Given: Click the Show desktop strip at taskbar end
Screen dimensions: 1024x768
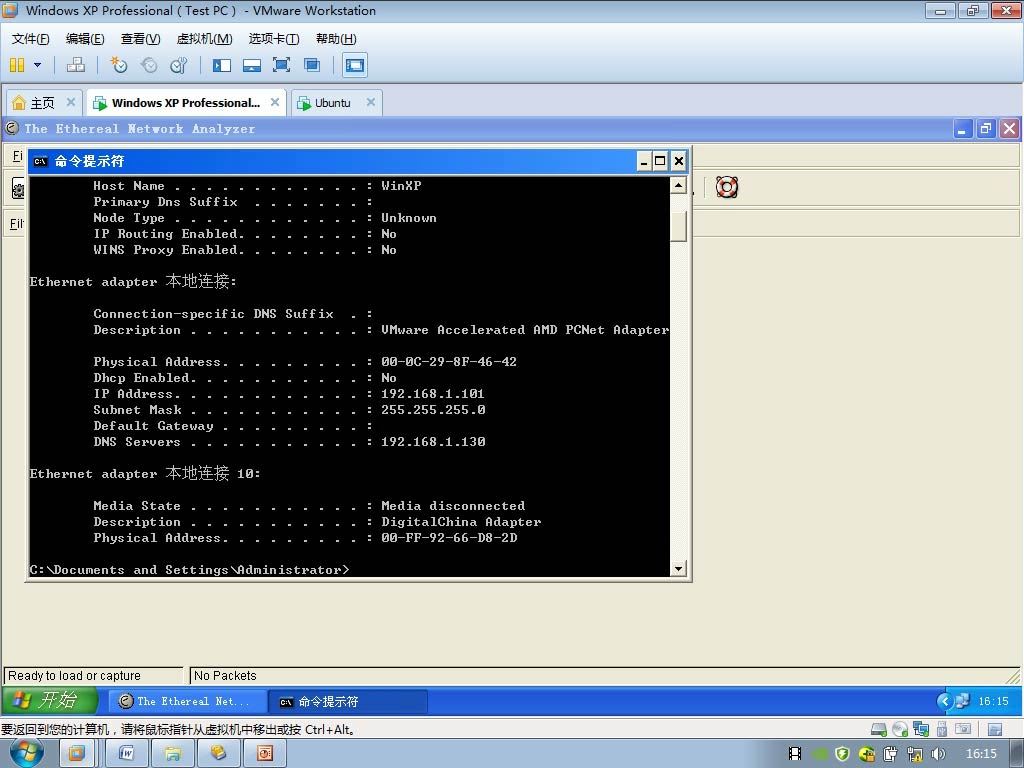Looking at the screenshot, I should [1016, 754].
